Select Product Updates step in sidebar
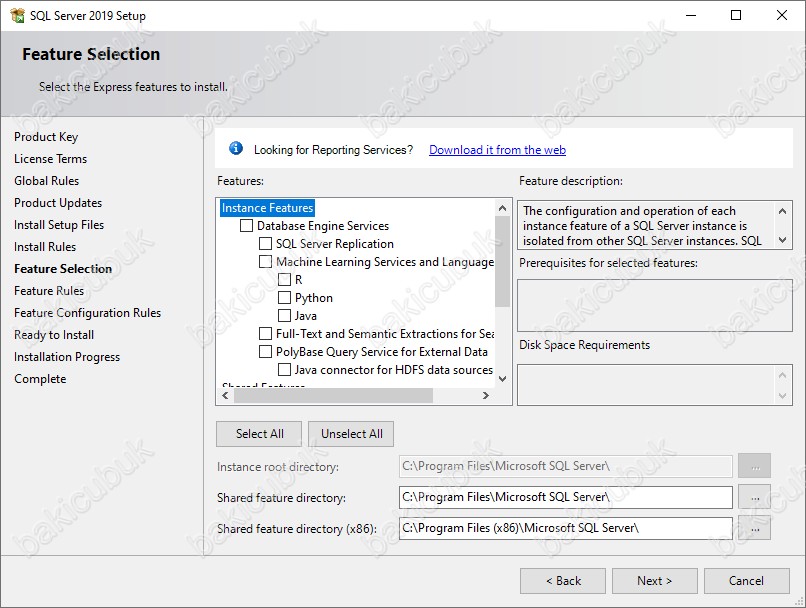806x608 pixels. 58,203
